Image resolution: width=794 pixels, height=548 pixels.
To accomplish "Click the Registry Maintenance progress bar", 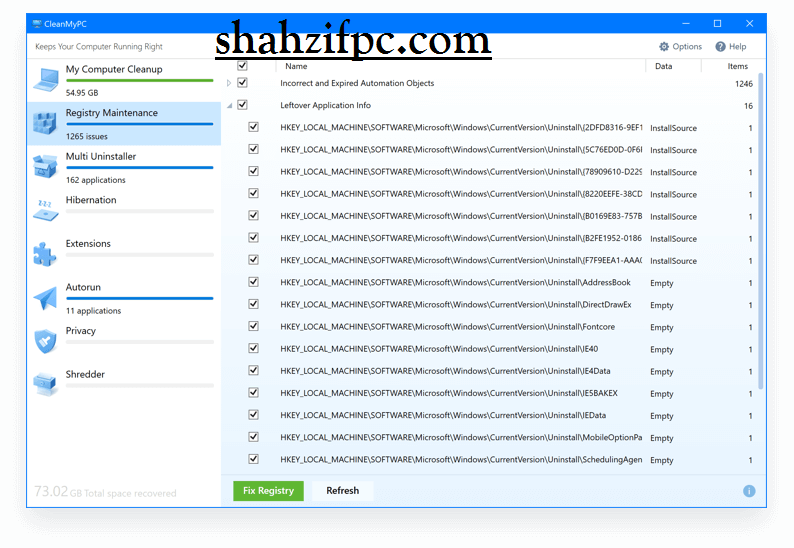I will pyautogui.click(x=139, y=124).
